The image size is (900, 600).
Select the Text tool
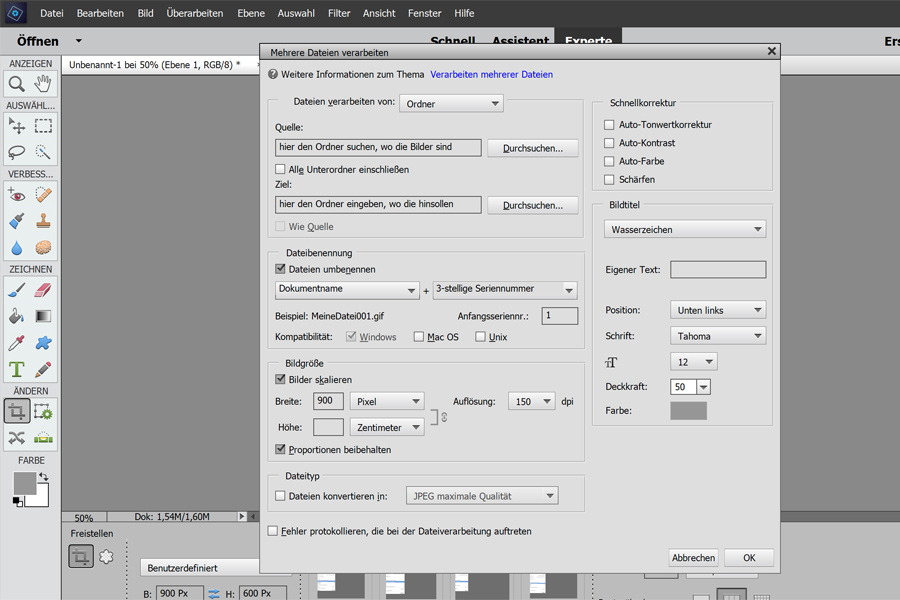coord(17,370)
